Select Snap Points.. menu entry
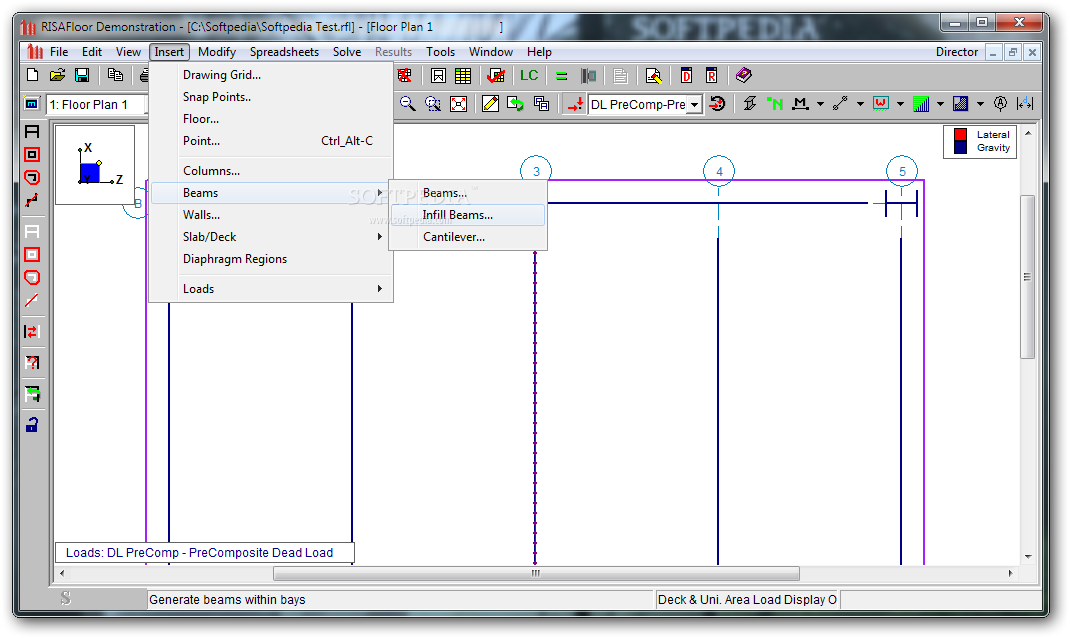Screen dimensions: 1070x638 click(270, 97)
